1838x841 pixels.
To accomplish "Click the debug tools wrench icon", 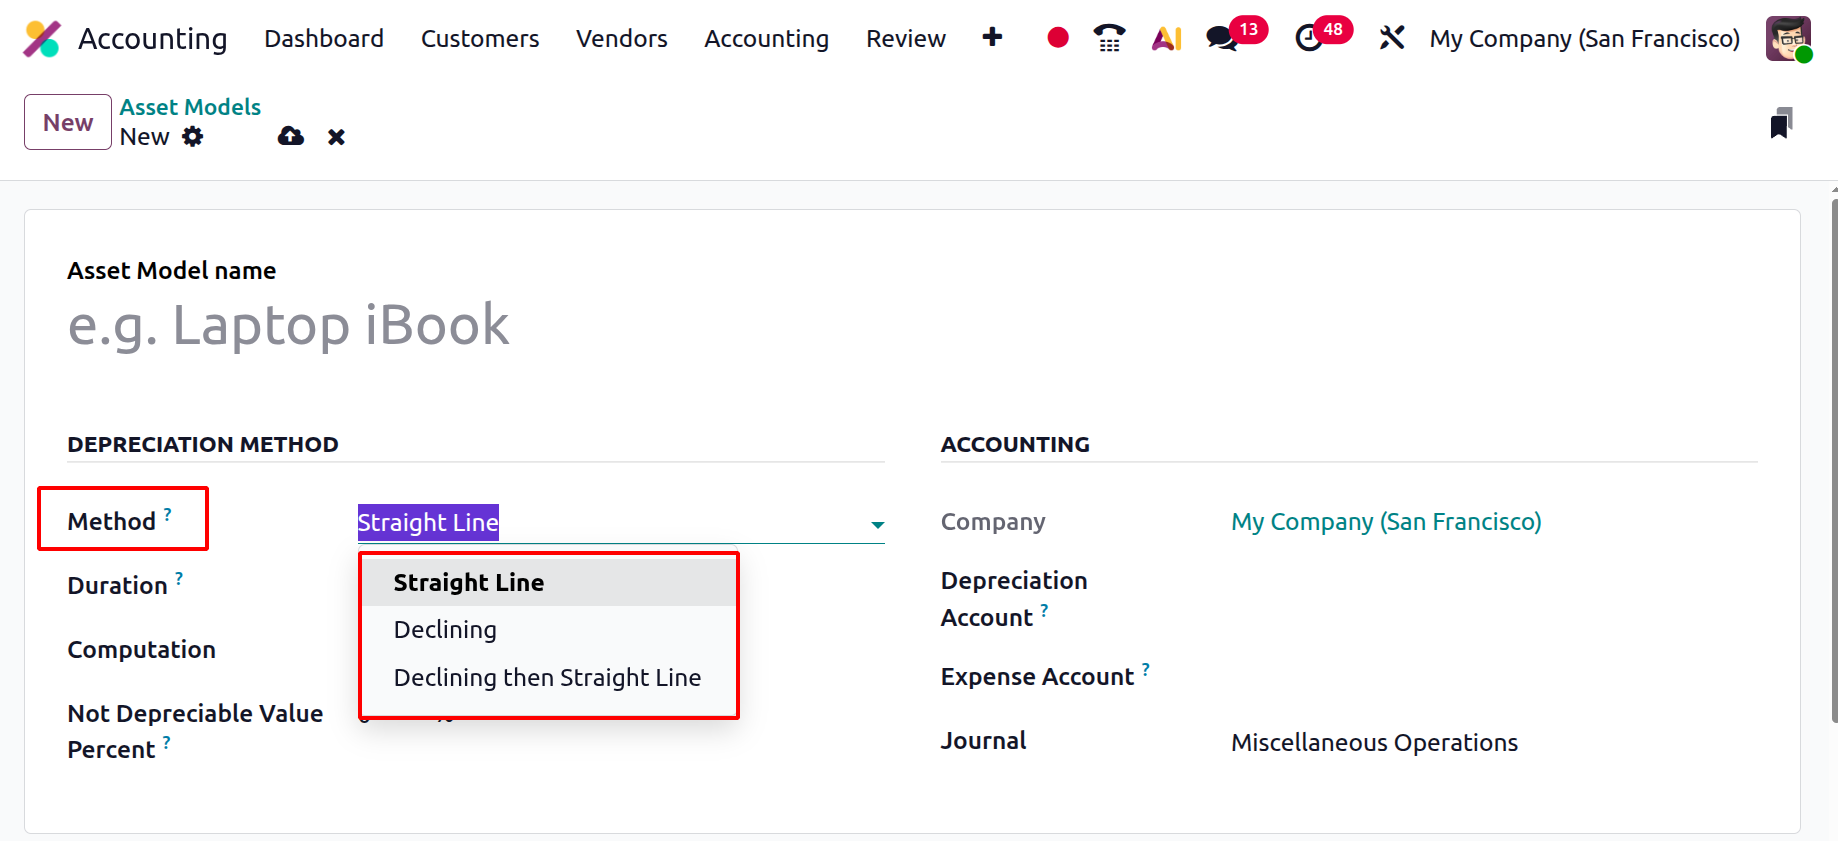I will [1391, 38].
